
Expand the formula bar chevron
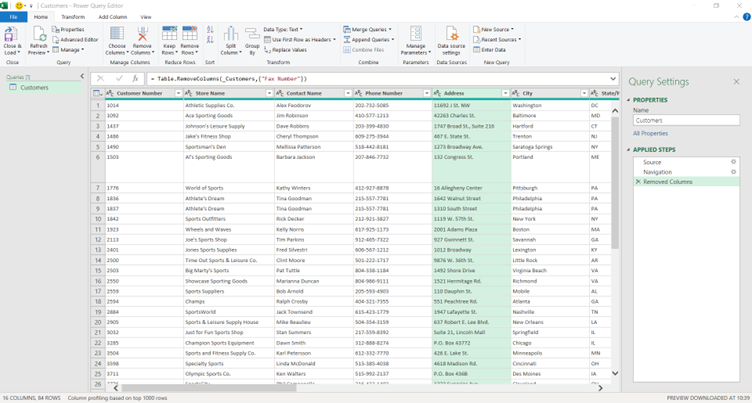[x=613, y=79]
